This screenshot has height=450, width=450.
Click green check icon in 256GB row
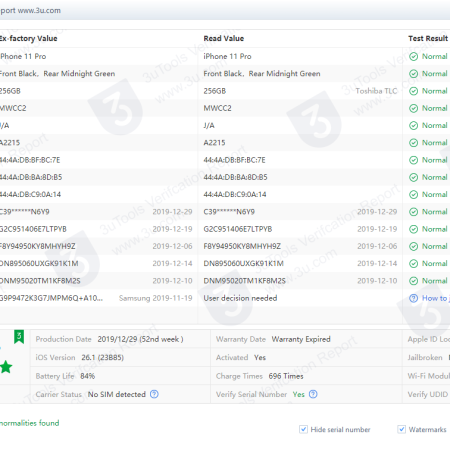pyautogui.click(x=413, y=91)
